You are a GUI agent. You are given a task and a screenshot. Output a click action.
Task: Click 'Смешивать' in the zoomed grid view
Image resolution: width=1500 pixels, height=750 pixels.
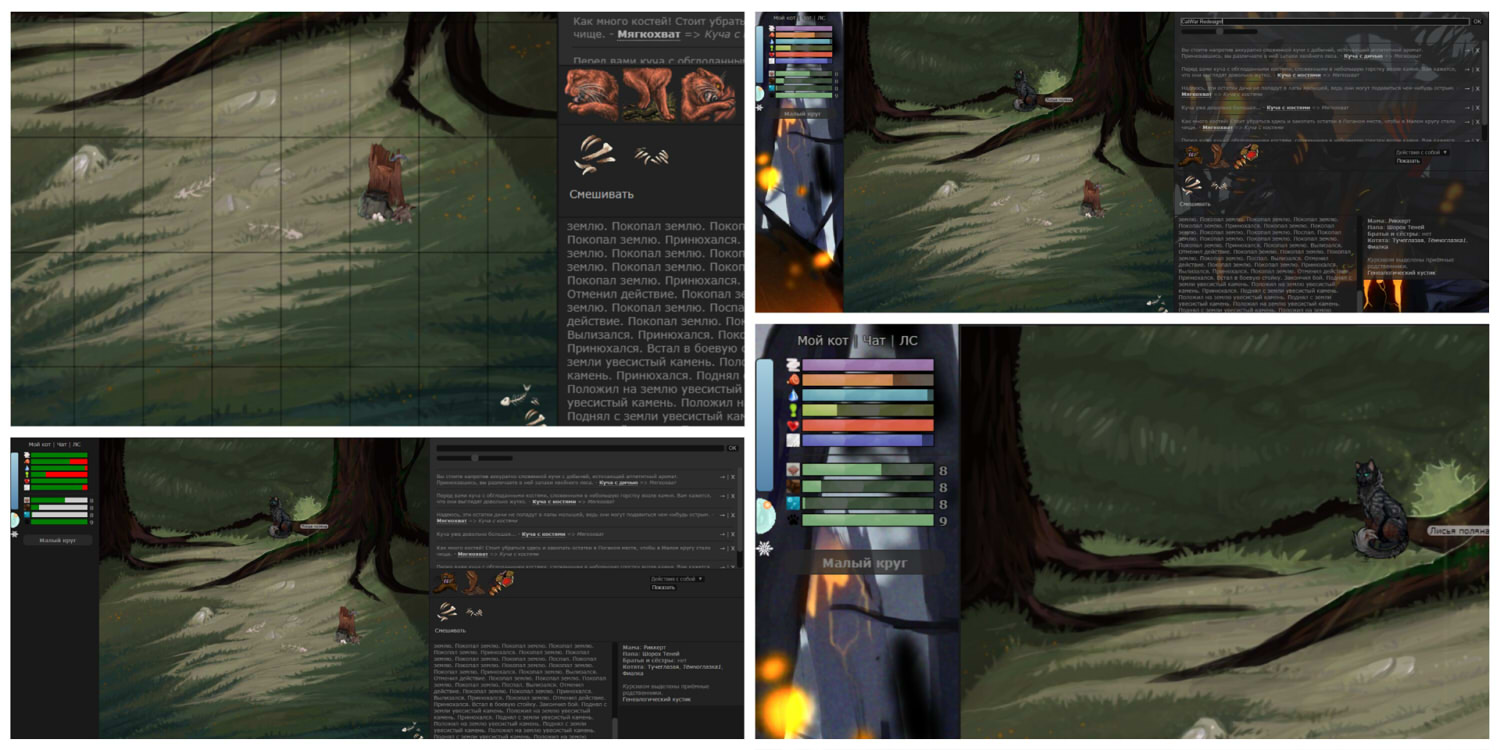[601, 194]
